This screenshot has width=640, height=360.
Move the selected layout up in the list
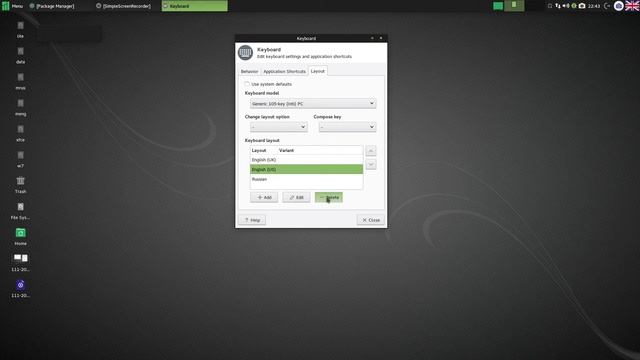tap(371, 151)
